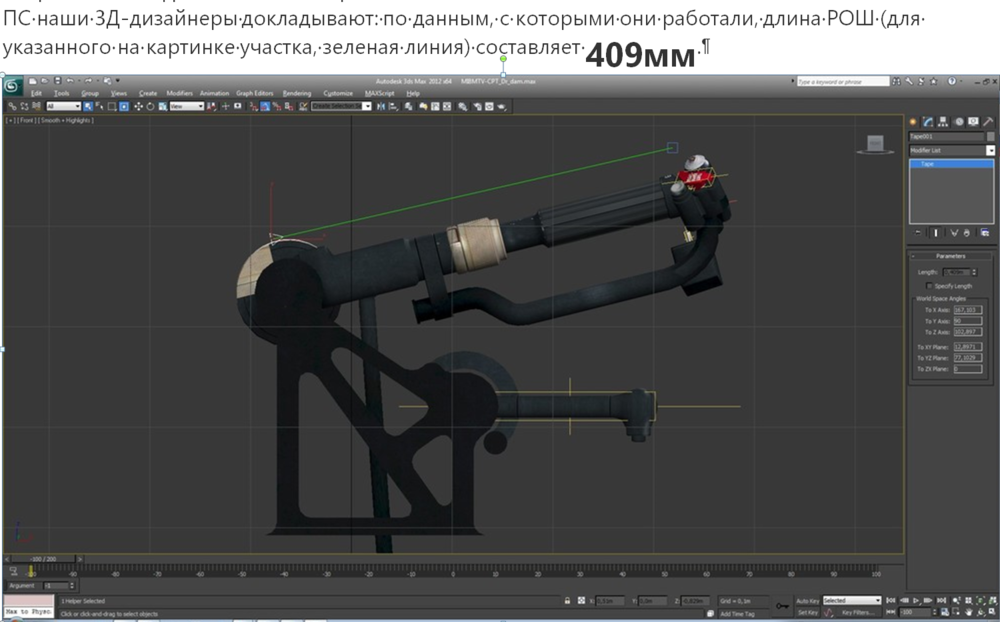Open the Rendering menu

pos(297,93)
